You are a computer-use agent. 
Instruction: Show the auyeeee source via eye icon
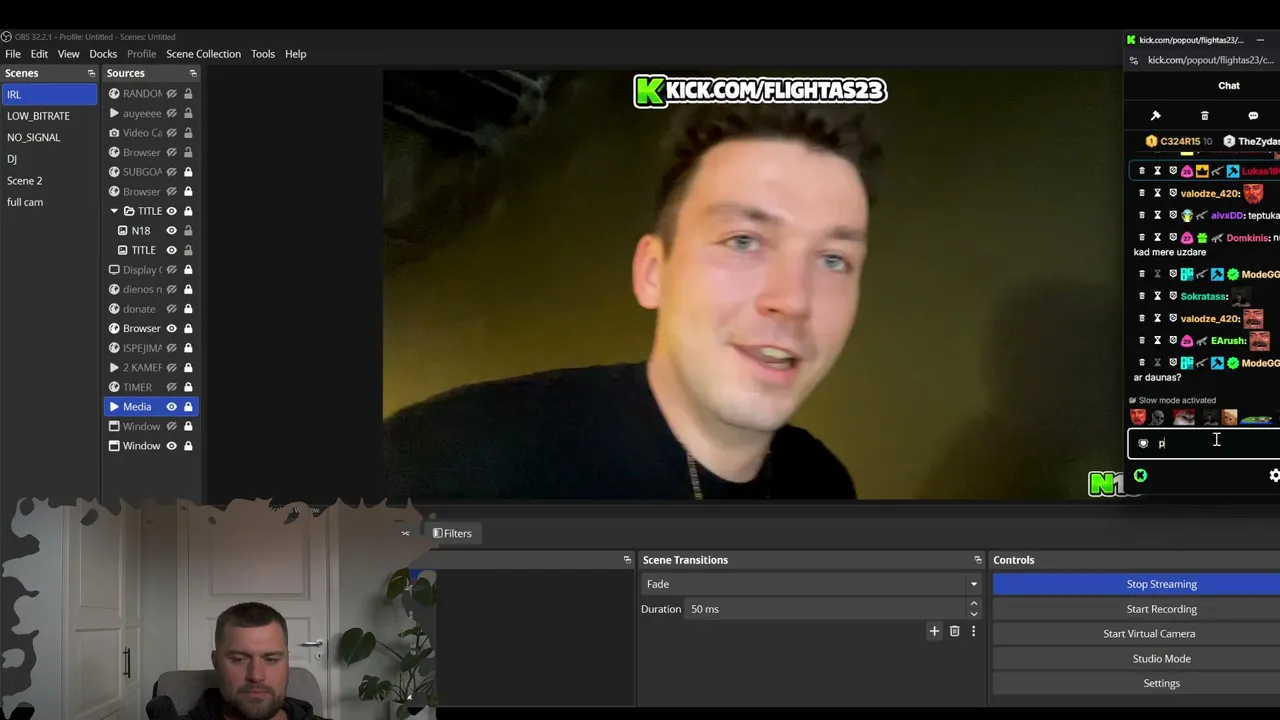[172, 113]
